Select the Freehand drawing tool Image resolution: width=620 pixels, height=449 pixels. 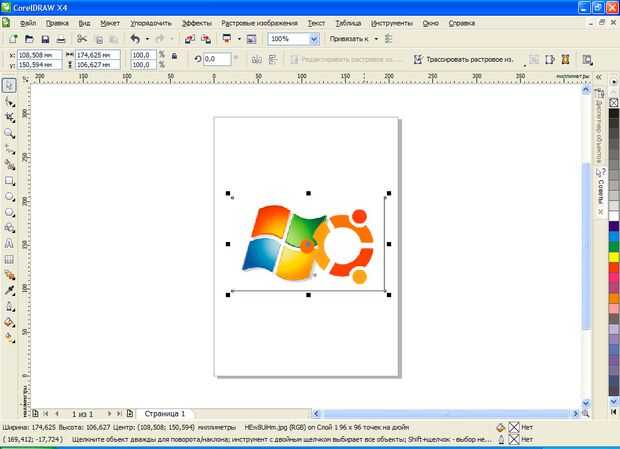pos(9,149)
